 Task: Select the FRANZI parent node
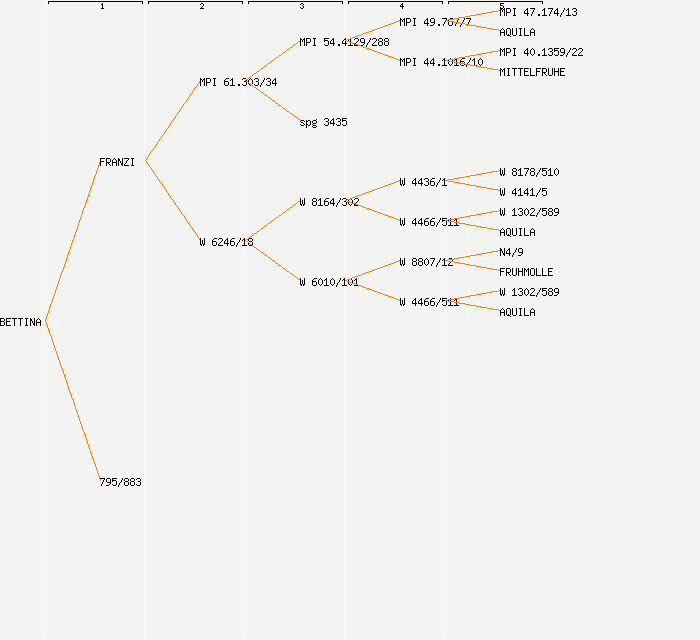click(117, 162)
